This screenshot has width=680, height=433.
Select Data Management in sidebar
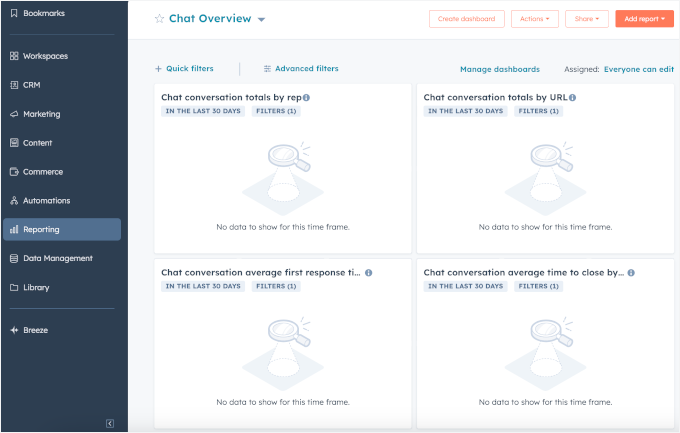(57, 258)
